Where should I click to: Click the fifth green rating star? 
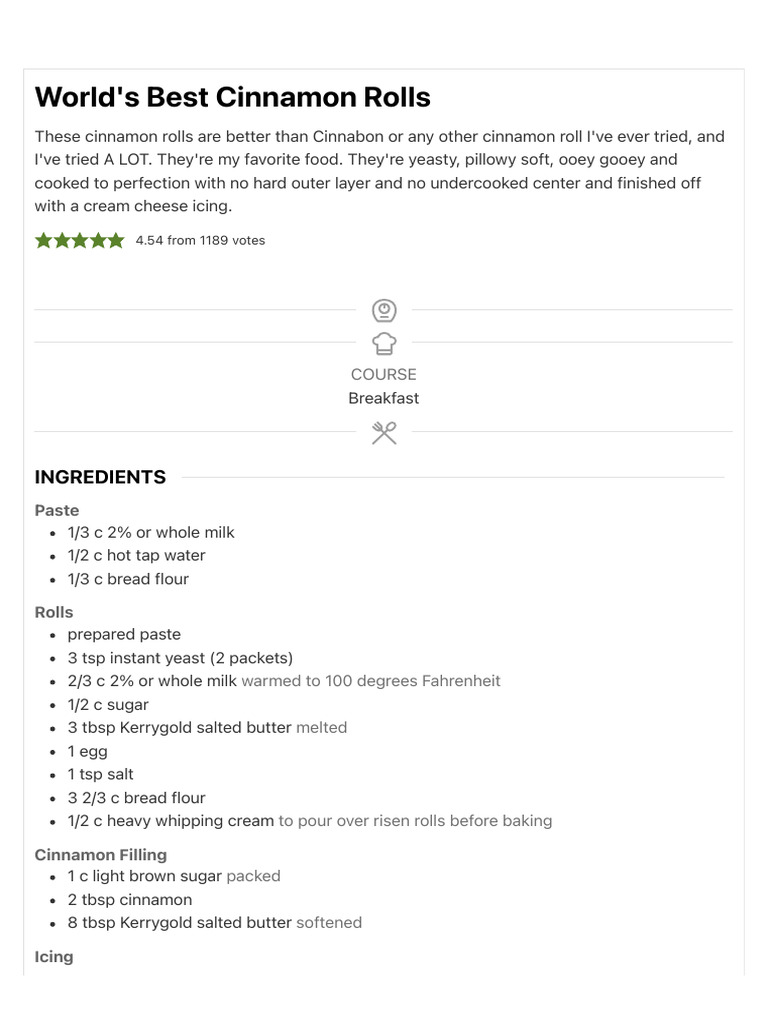[x=116, y=240]
